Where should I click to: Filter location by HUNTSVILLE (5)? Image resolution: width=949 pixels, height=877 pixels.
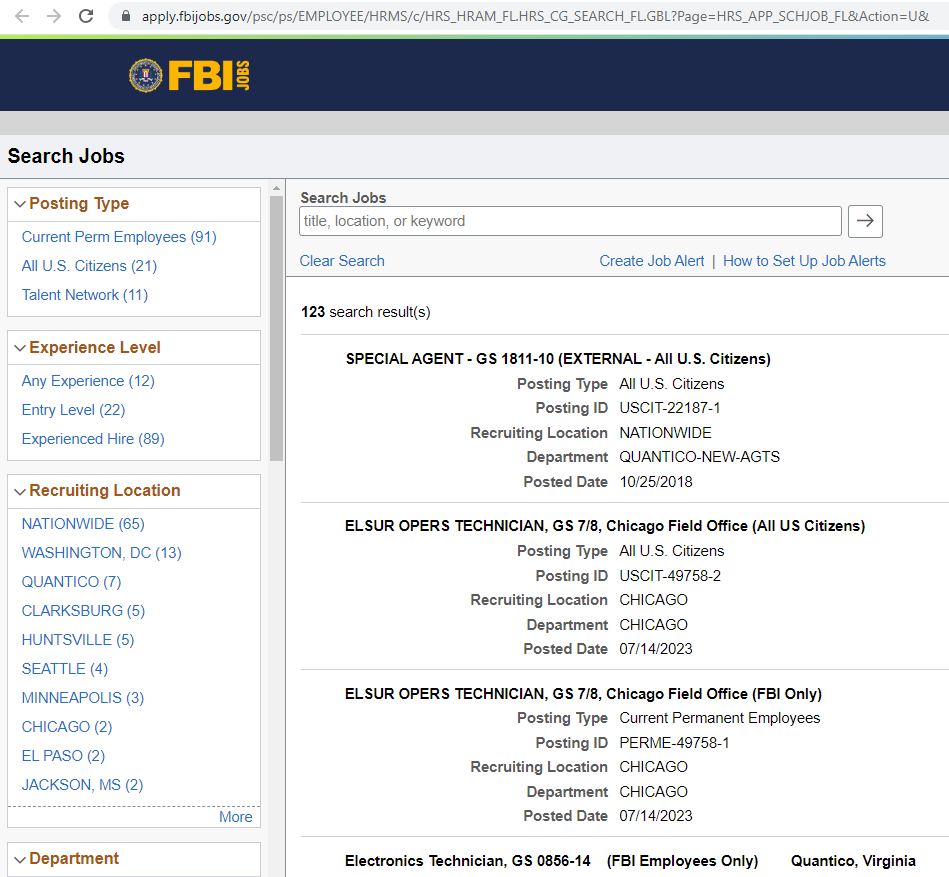pos(78,640)
